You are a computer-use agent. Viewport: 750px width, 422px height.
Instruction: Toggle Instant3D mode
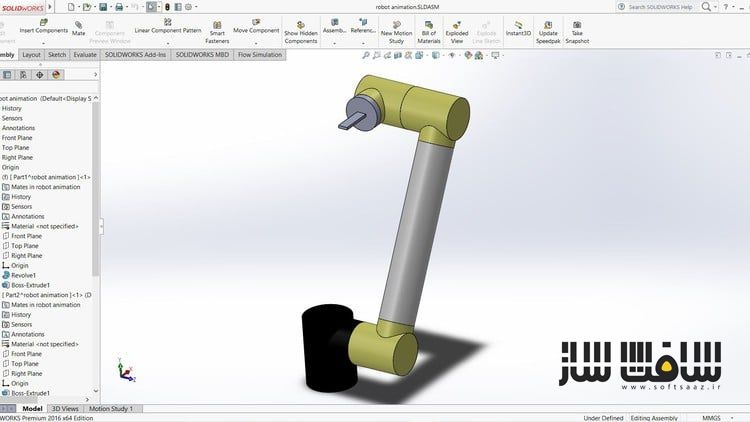point(518,29)
